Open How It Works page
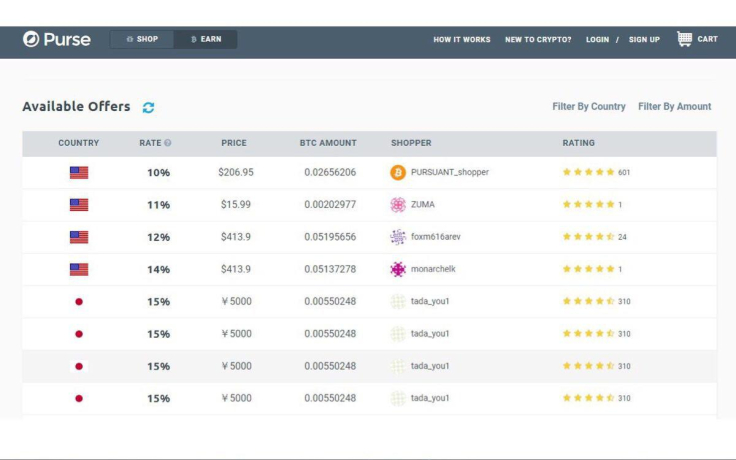The height and width of the screenshot is (460, 736). click(x=461, y=39)
